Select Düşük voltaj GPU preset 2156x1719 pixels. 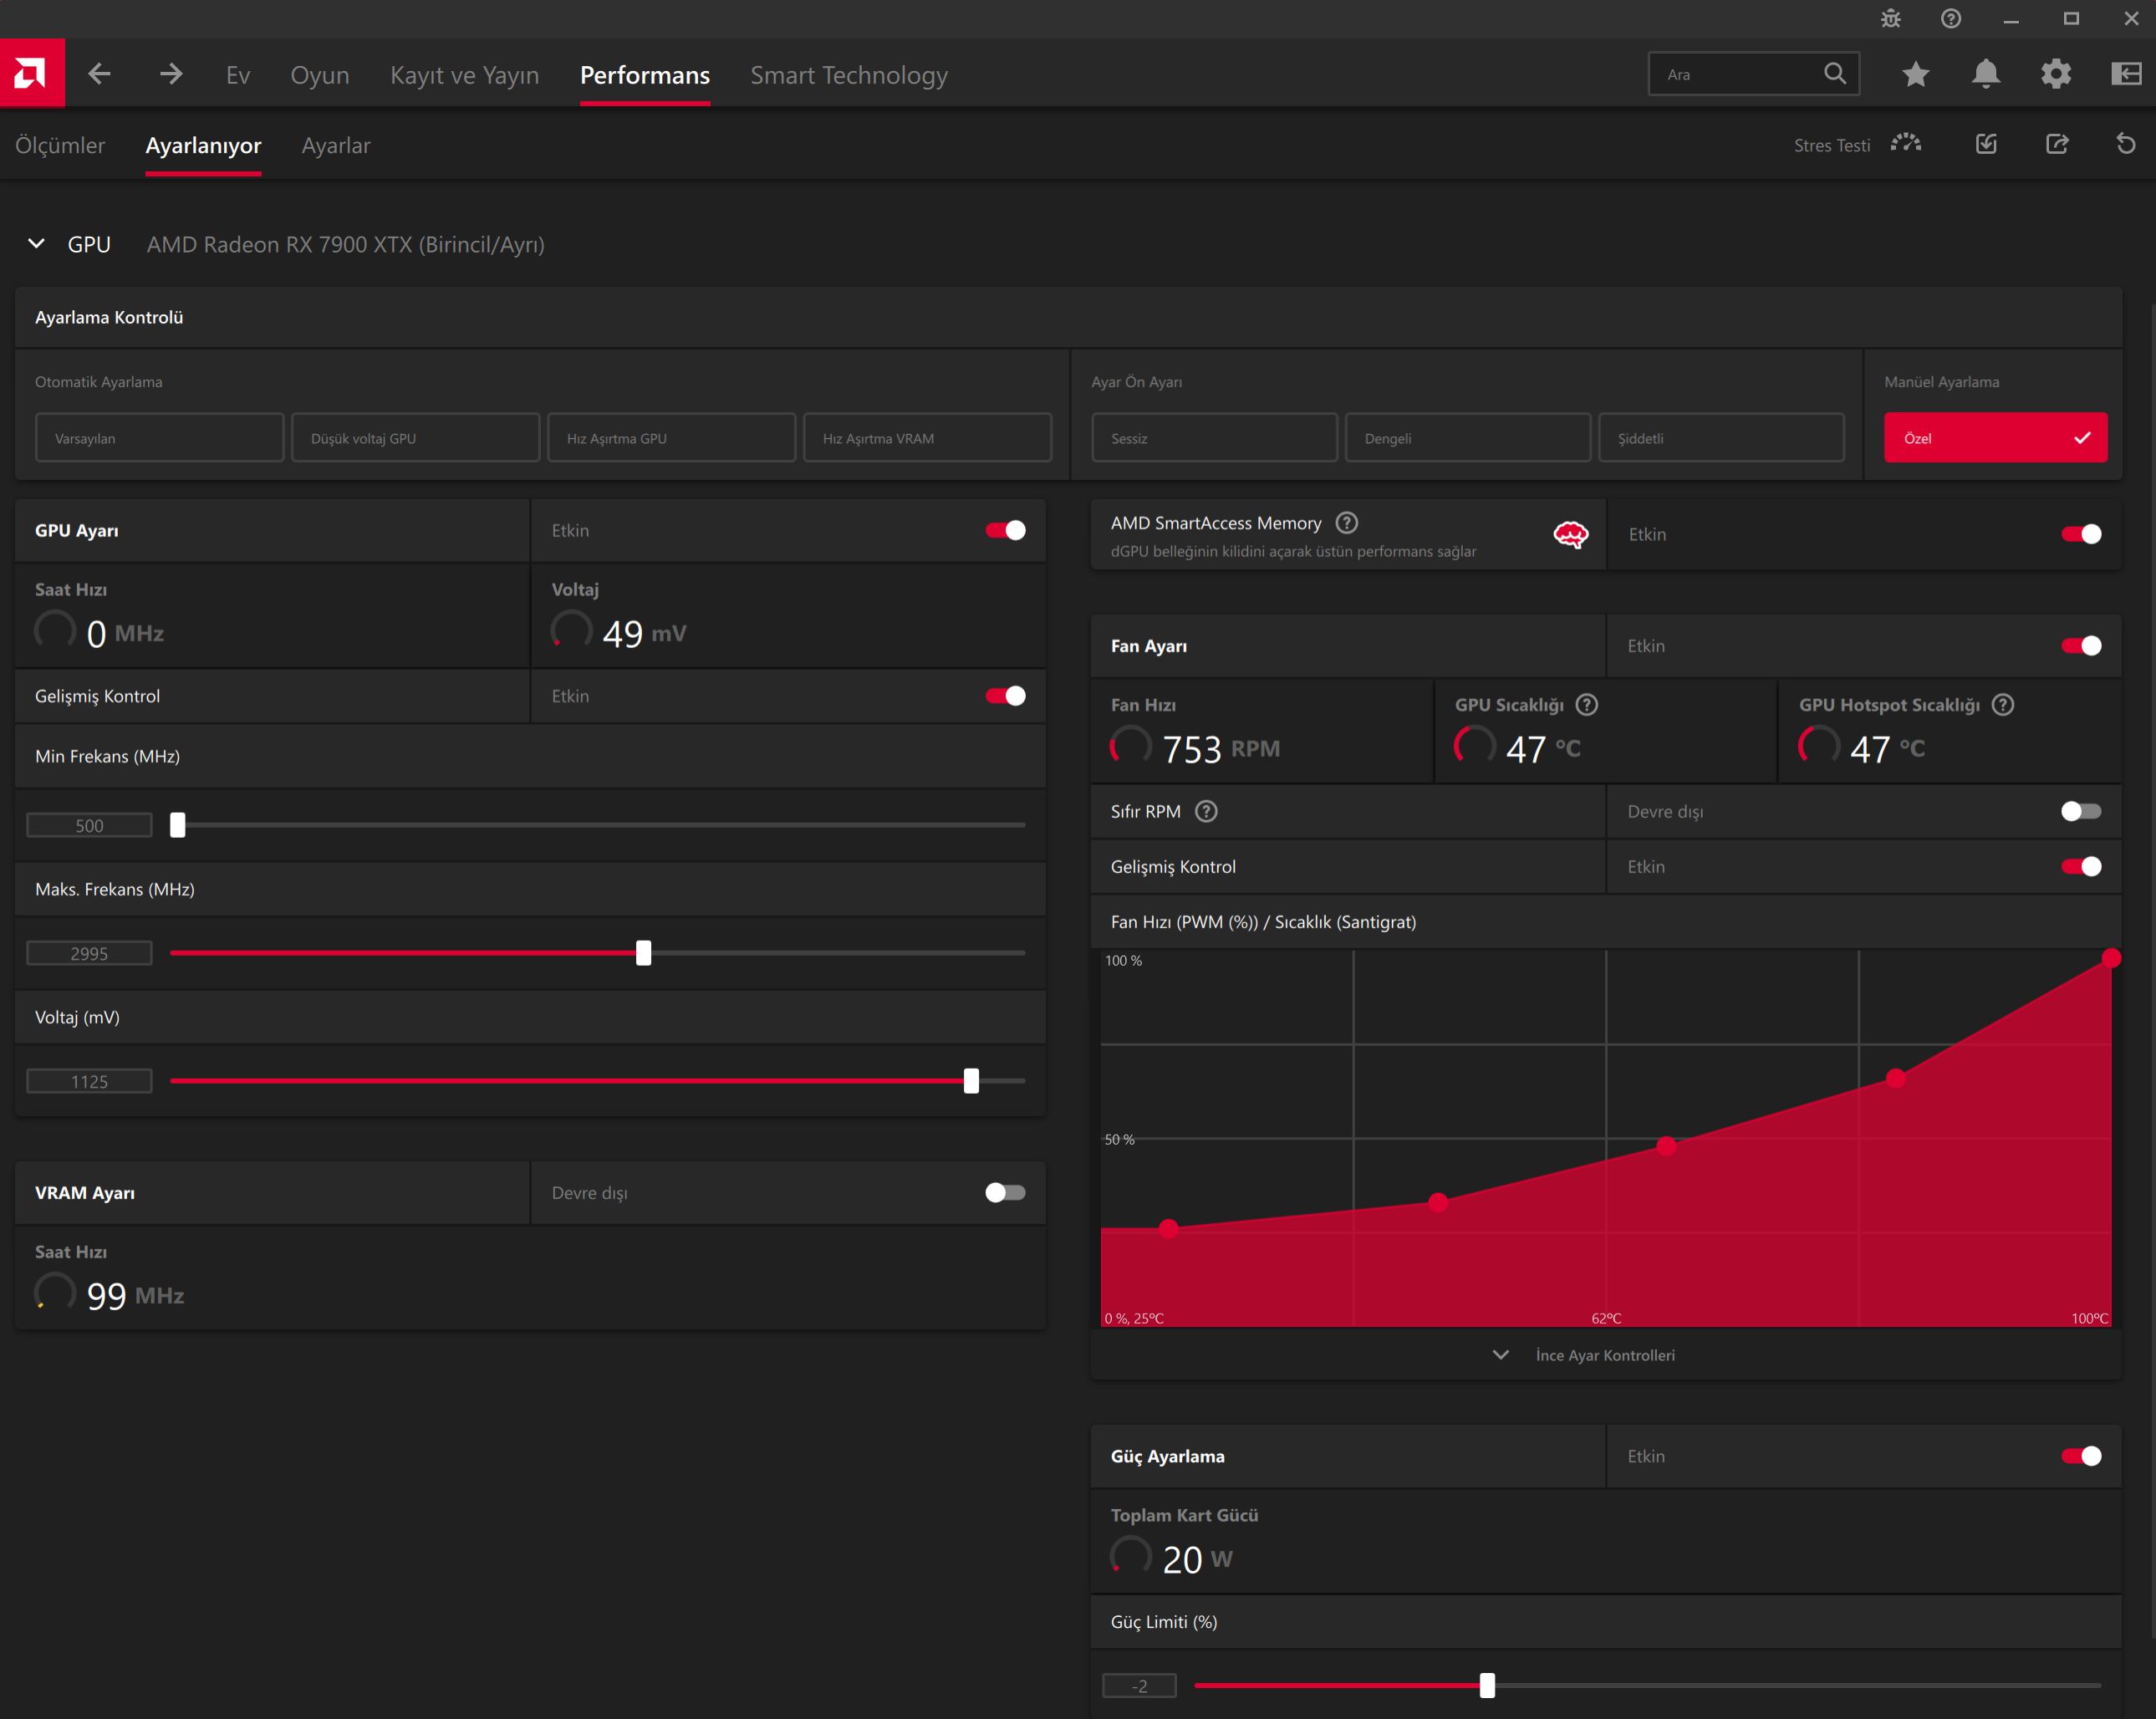point(415,438)
